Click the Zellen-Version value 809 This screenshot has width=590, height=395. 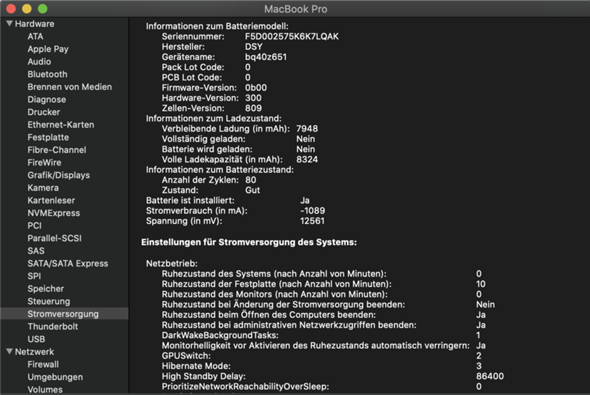tap(253, 108)
